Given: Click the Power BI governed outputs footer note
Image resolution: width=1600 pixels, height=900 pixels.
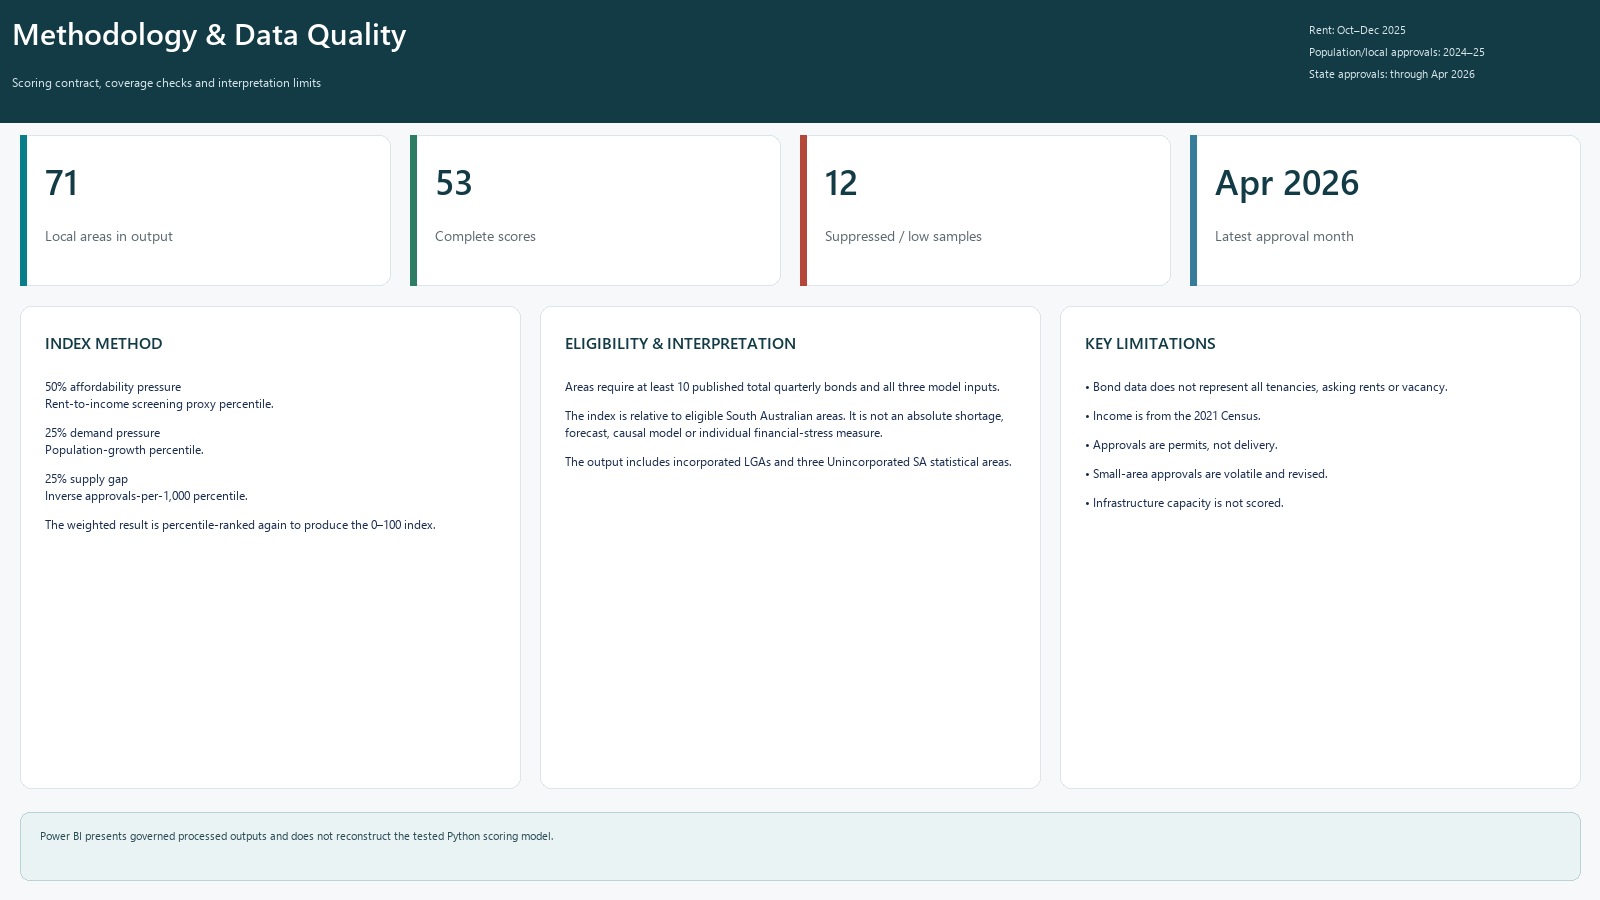Looking at the screenshot, I should 296,836.
